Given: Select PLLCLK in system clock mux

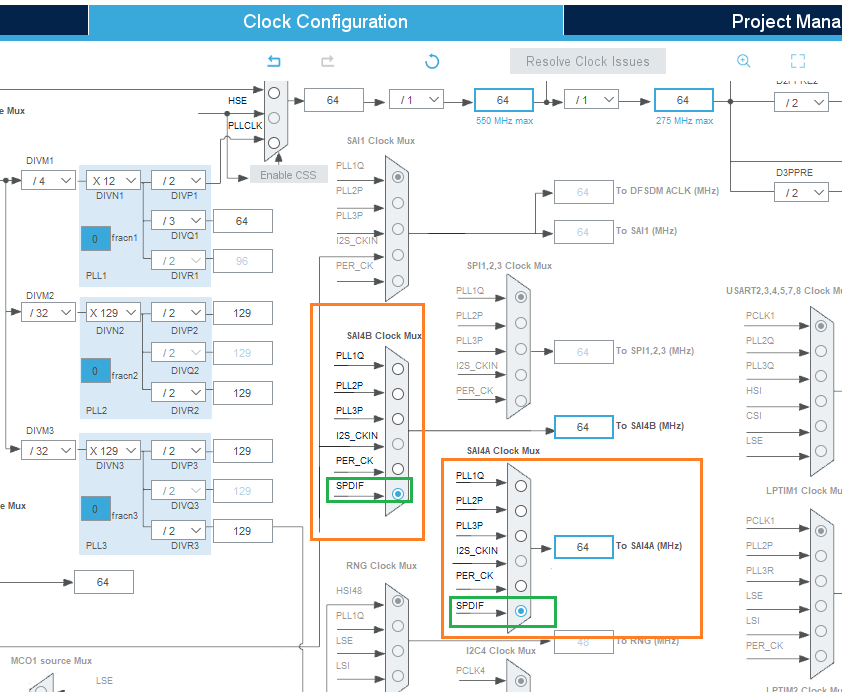Looking at the screenshot, I should 274,143.
